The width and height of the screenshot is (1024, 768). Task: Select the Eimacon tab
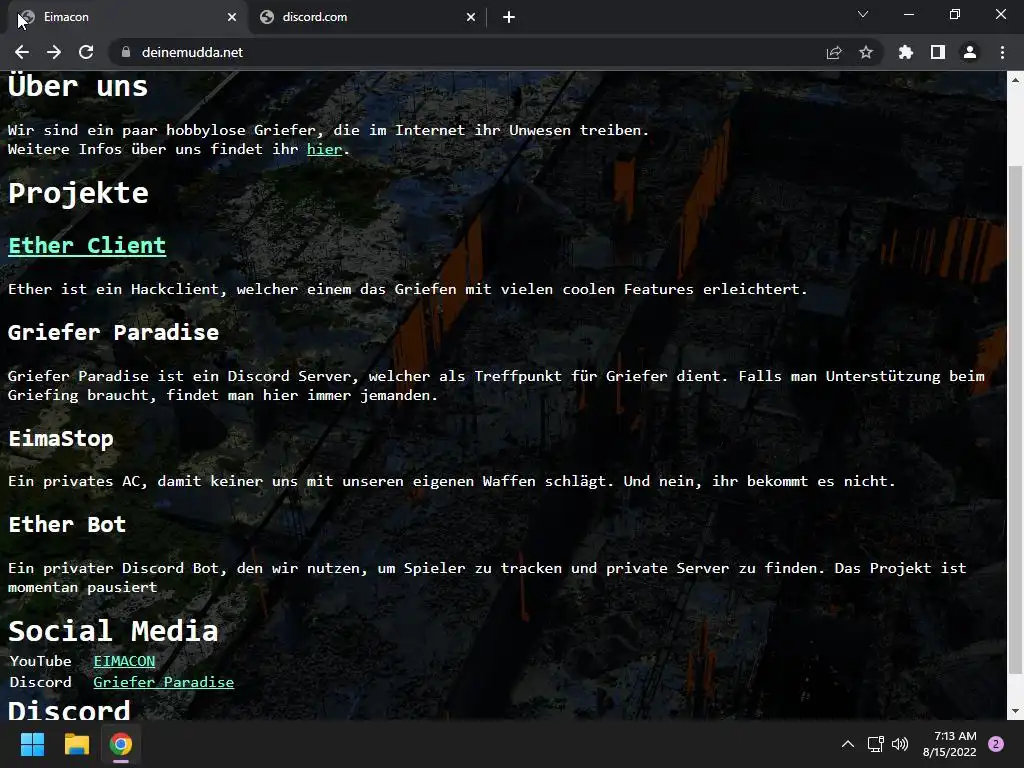pos(127,17)
